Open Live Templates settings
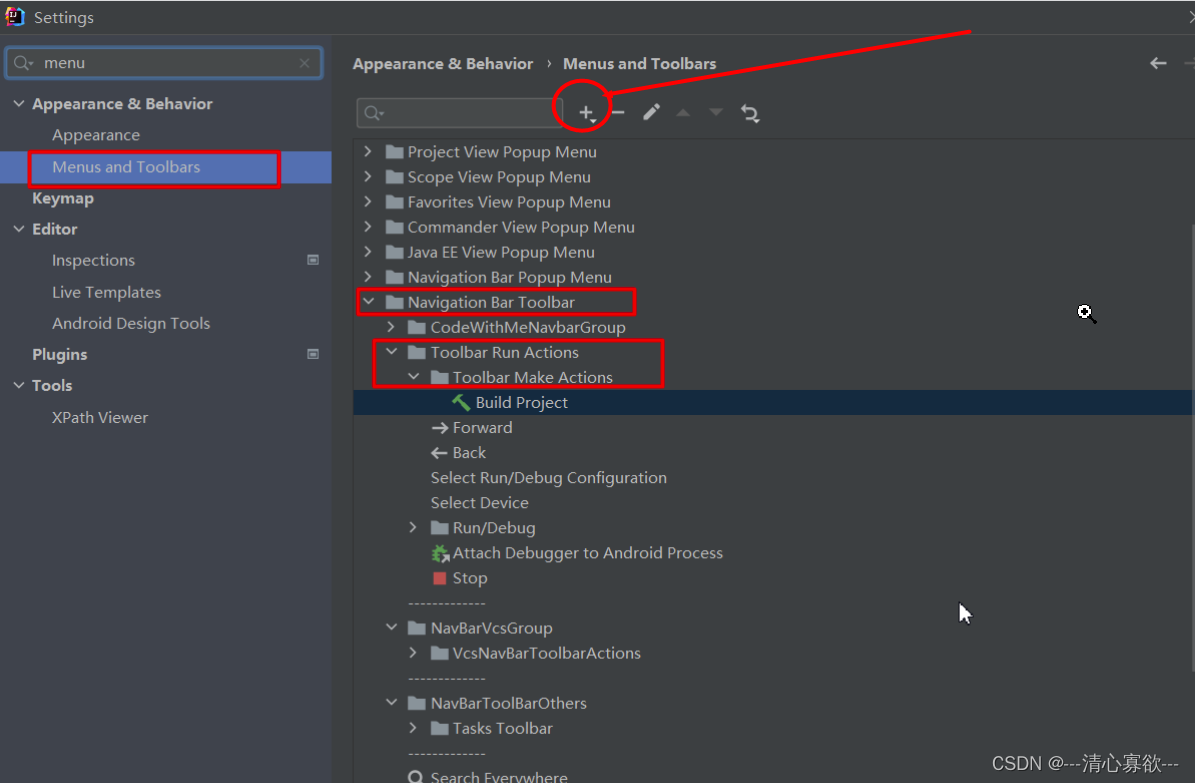The height and width of the screenshot is (783, 1195). click(x=107, y=292)
